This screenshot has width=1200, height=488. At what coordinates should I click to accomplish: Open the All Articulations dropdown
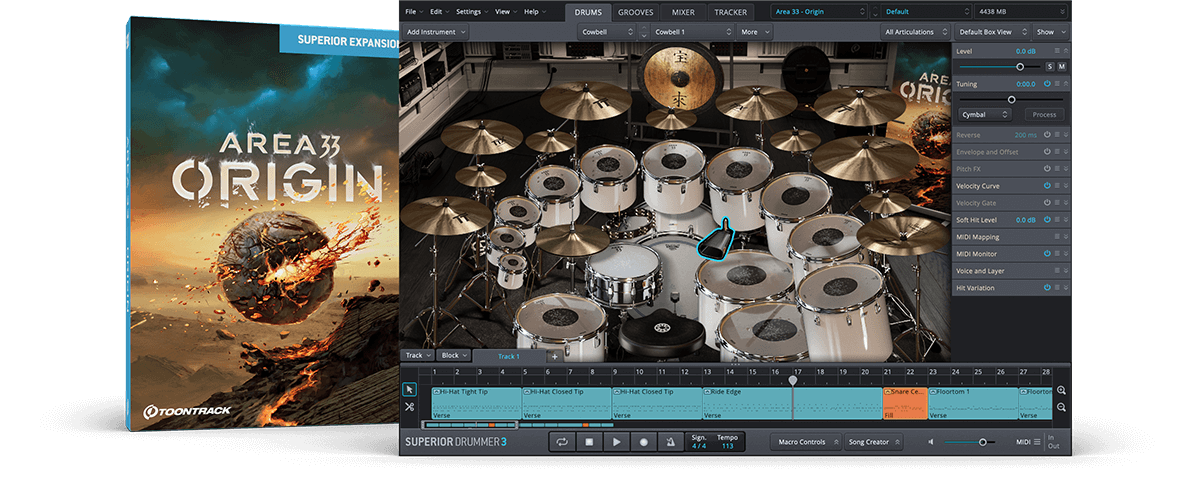(915, 32)
